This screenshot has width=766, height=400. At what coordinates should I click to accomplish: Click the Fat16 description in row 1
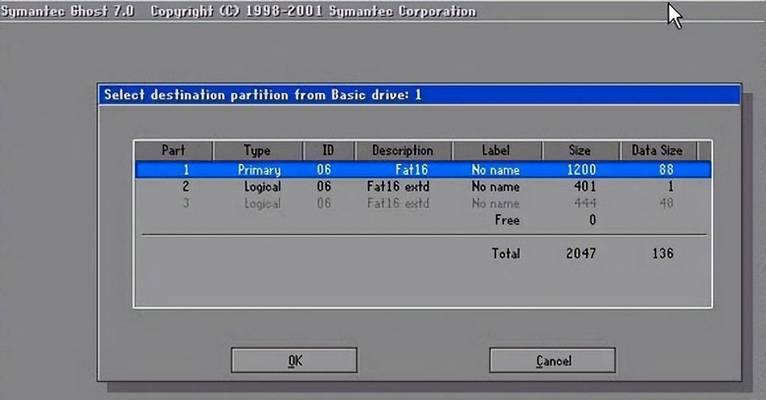(x=412, y=169)
